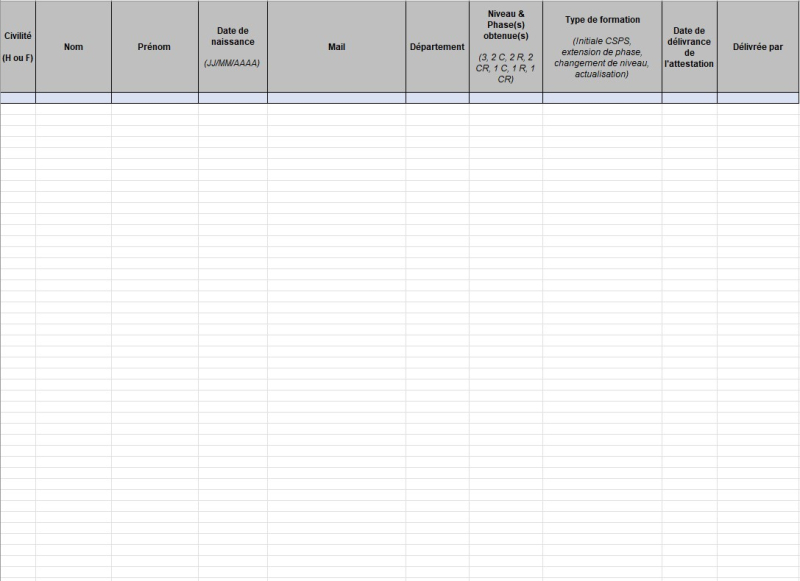Click the Type de formation header cell
800x581 pixels.
click(x=602, y=46)
